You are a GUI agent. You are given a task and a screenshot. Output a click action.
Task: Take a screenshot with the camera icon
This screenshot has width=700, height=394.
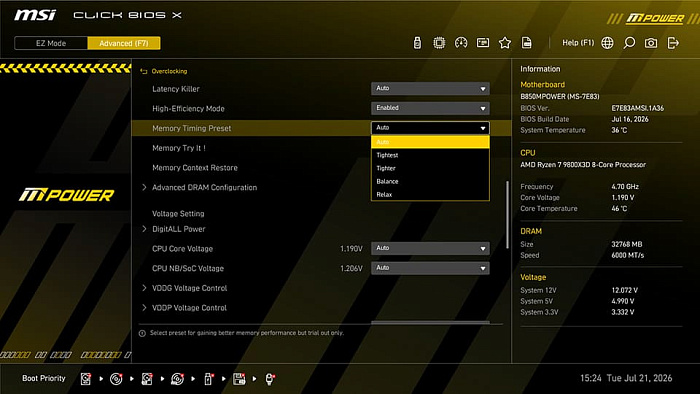[651, 43]
